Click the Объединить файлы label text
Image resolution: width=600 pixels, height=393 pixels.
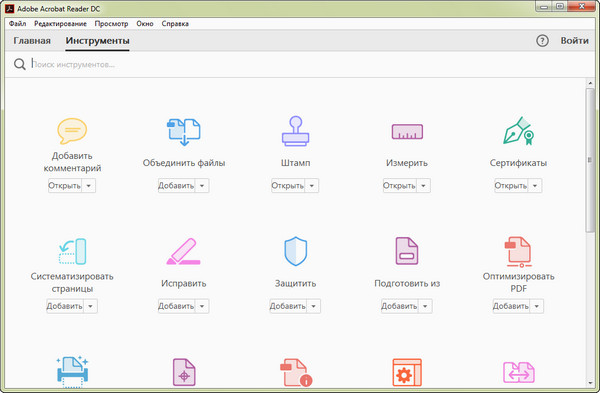click(184, 163)
